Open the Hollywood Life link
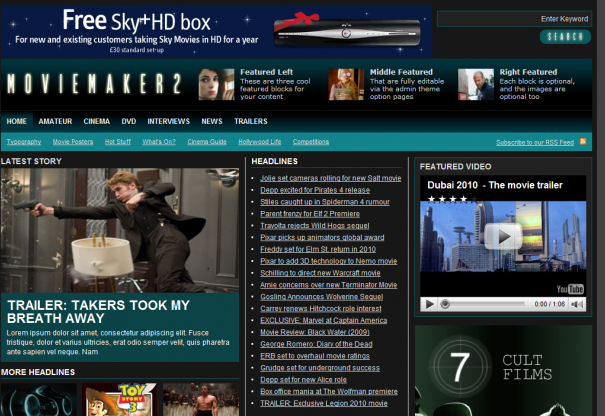The image size is (605, 416). tap(260, 142)
